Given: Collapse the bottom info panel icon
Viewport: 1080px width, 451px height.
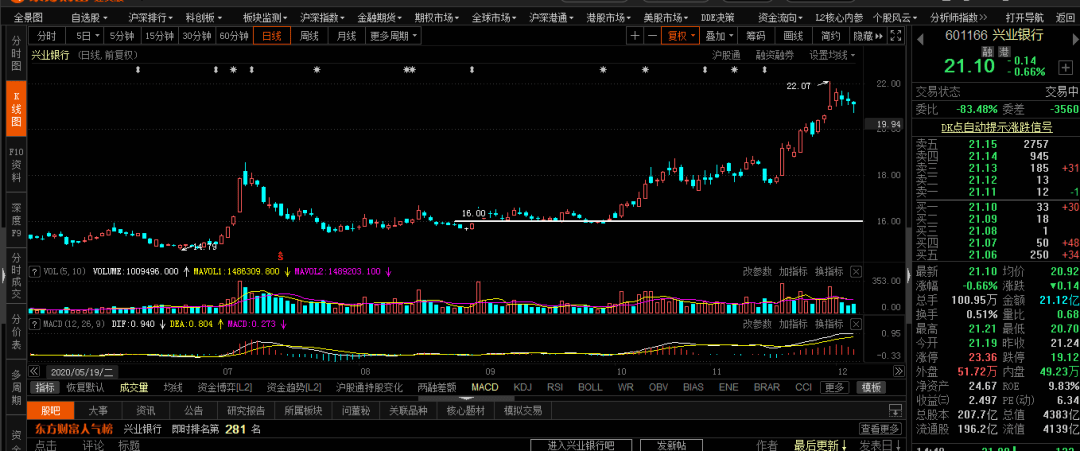Looking at the screenshot, I should (895, 411).
